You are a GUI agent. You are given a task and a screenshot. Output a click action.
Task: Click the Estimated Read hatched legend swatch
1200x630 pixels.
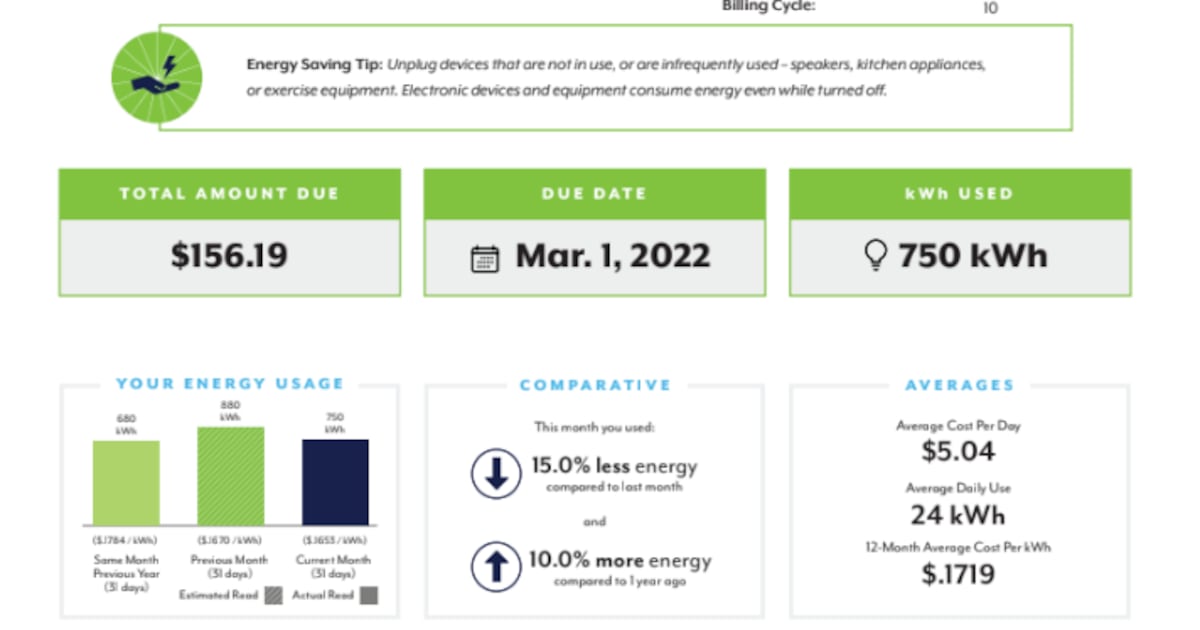tap(274, 596)
